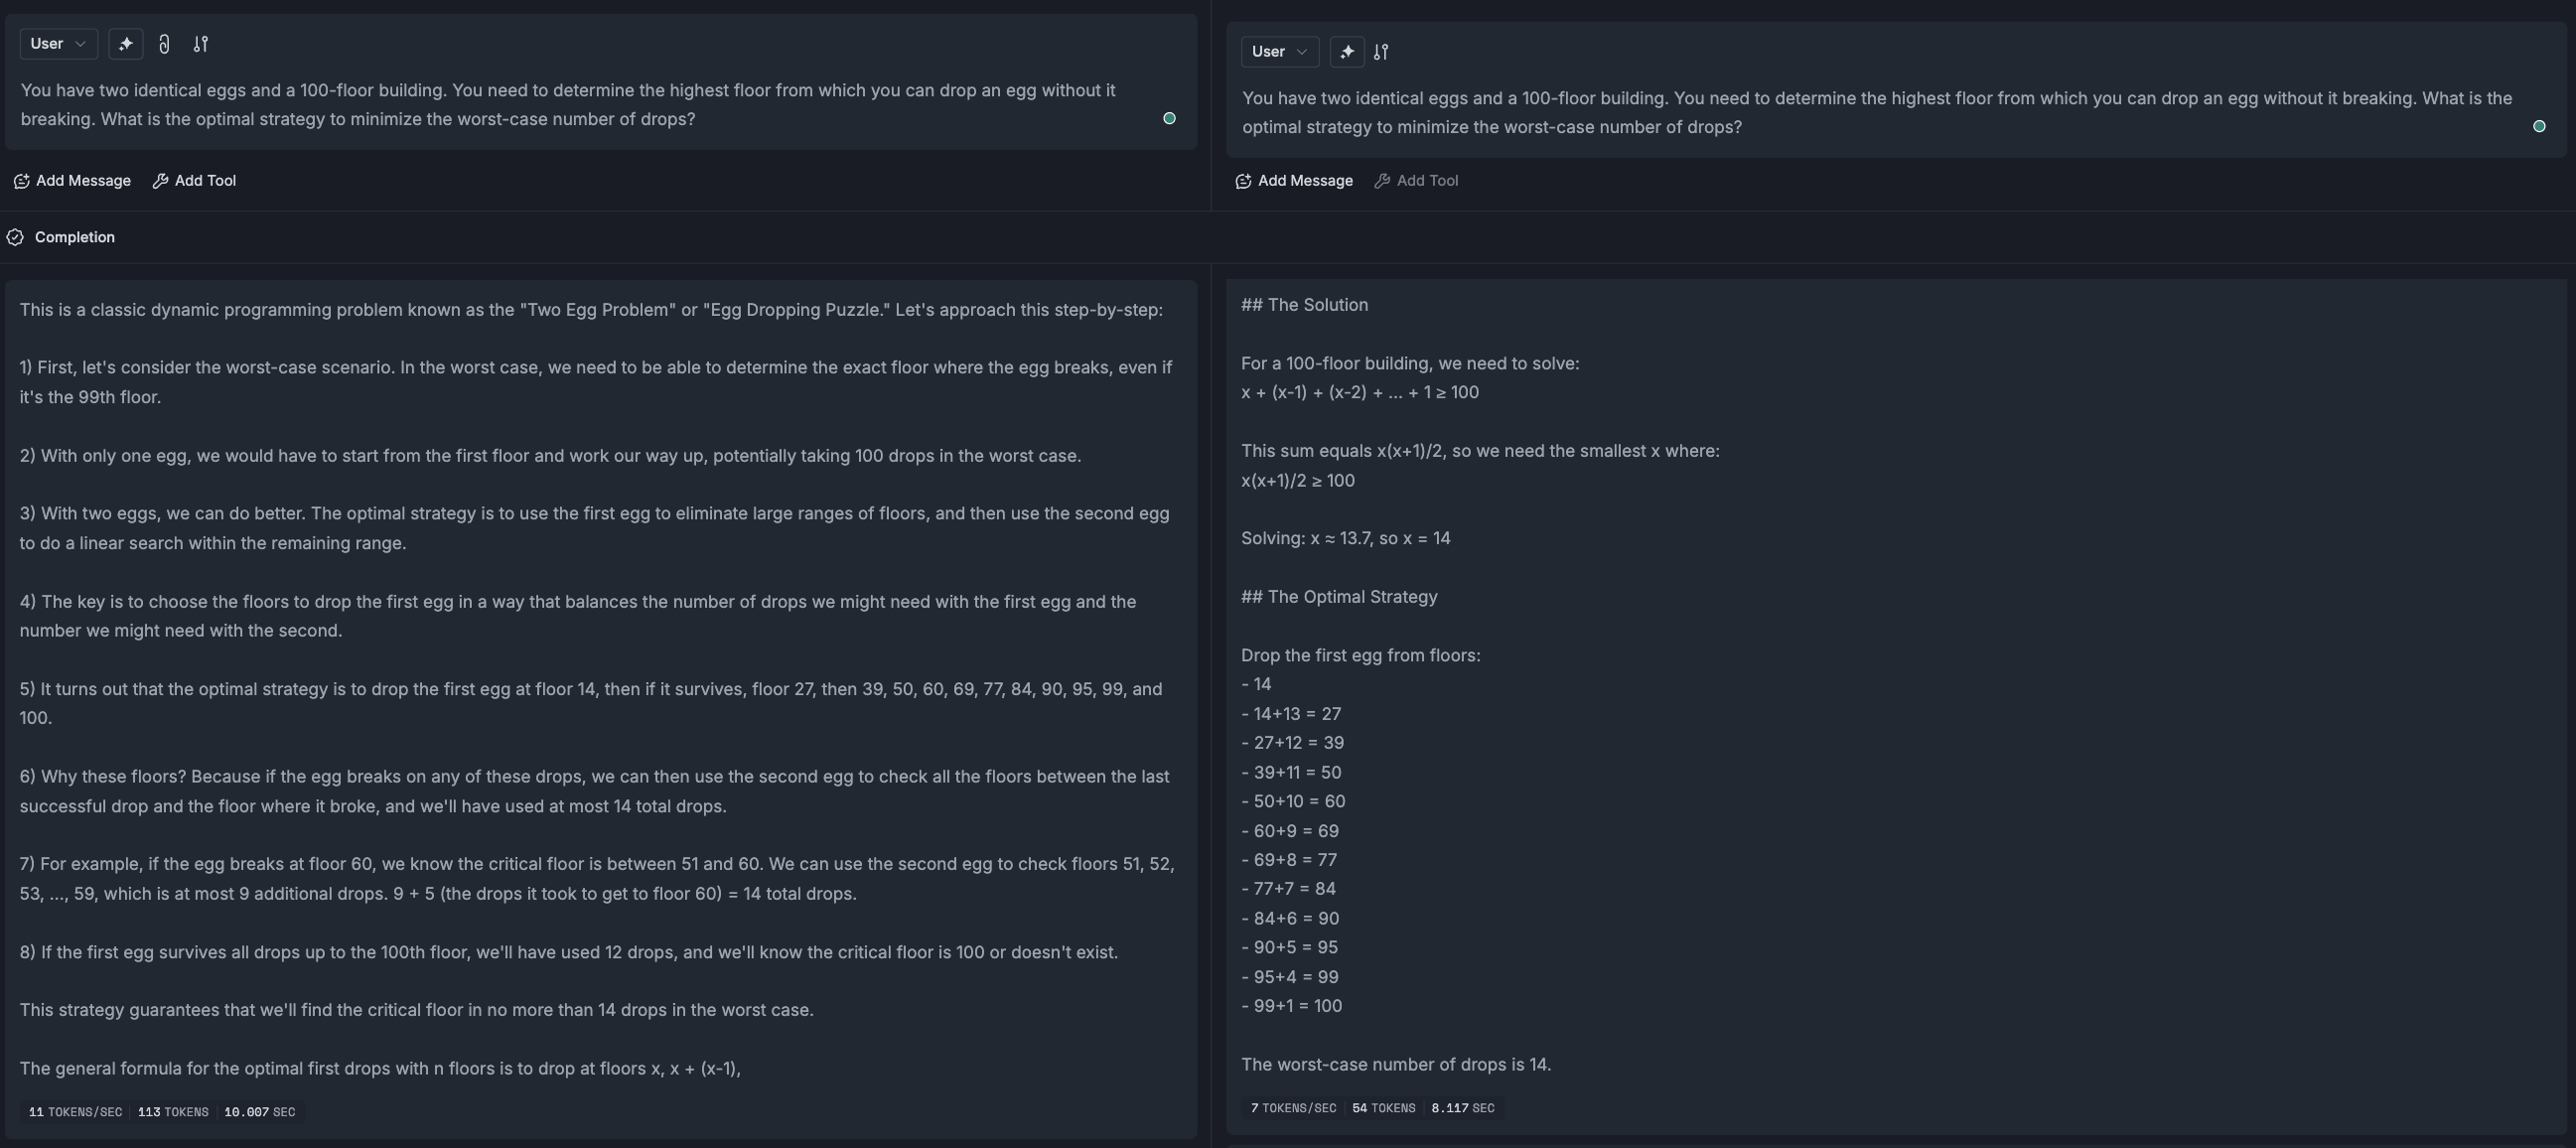
Task: Click the sparkle enhance icon on the left prompt
Action: (x=126, y=44)
